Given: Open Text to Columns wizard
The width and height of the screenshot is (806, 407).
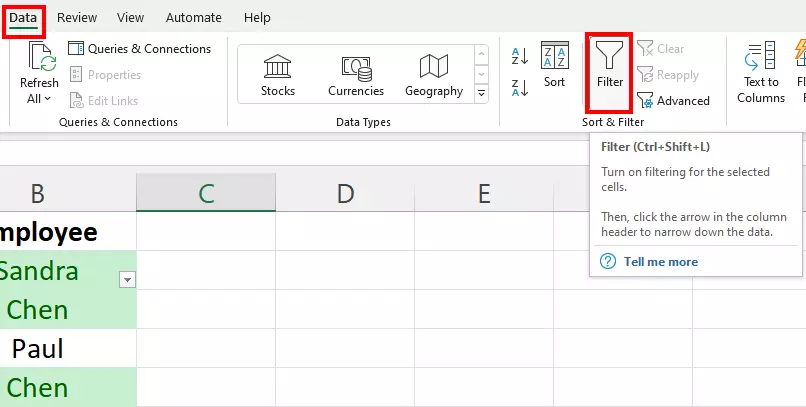Looking at the screenshot, I should coord(761,73).
